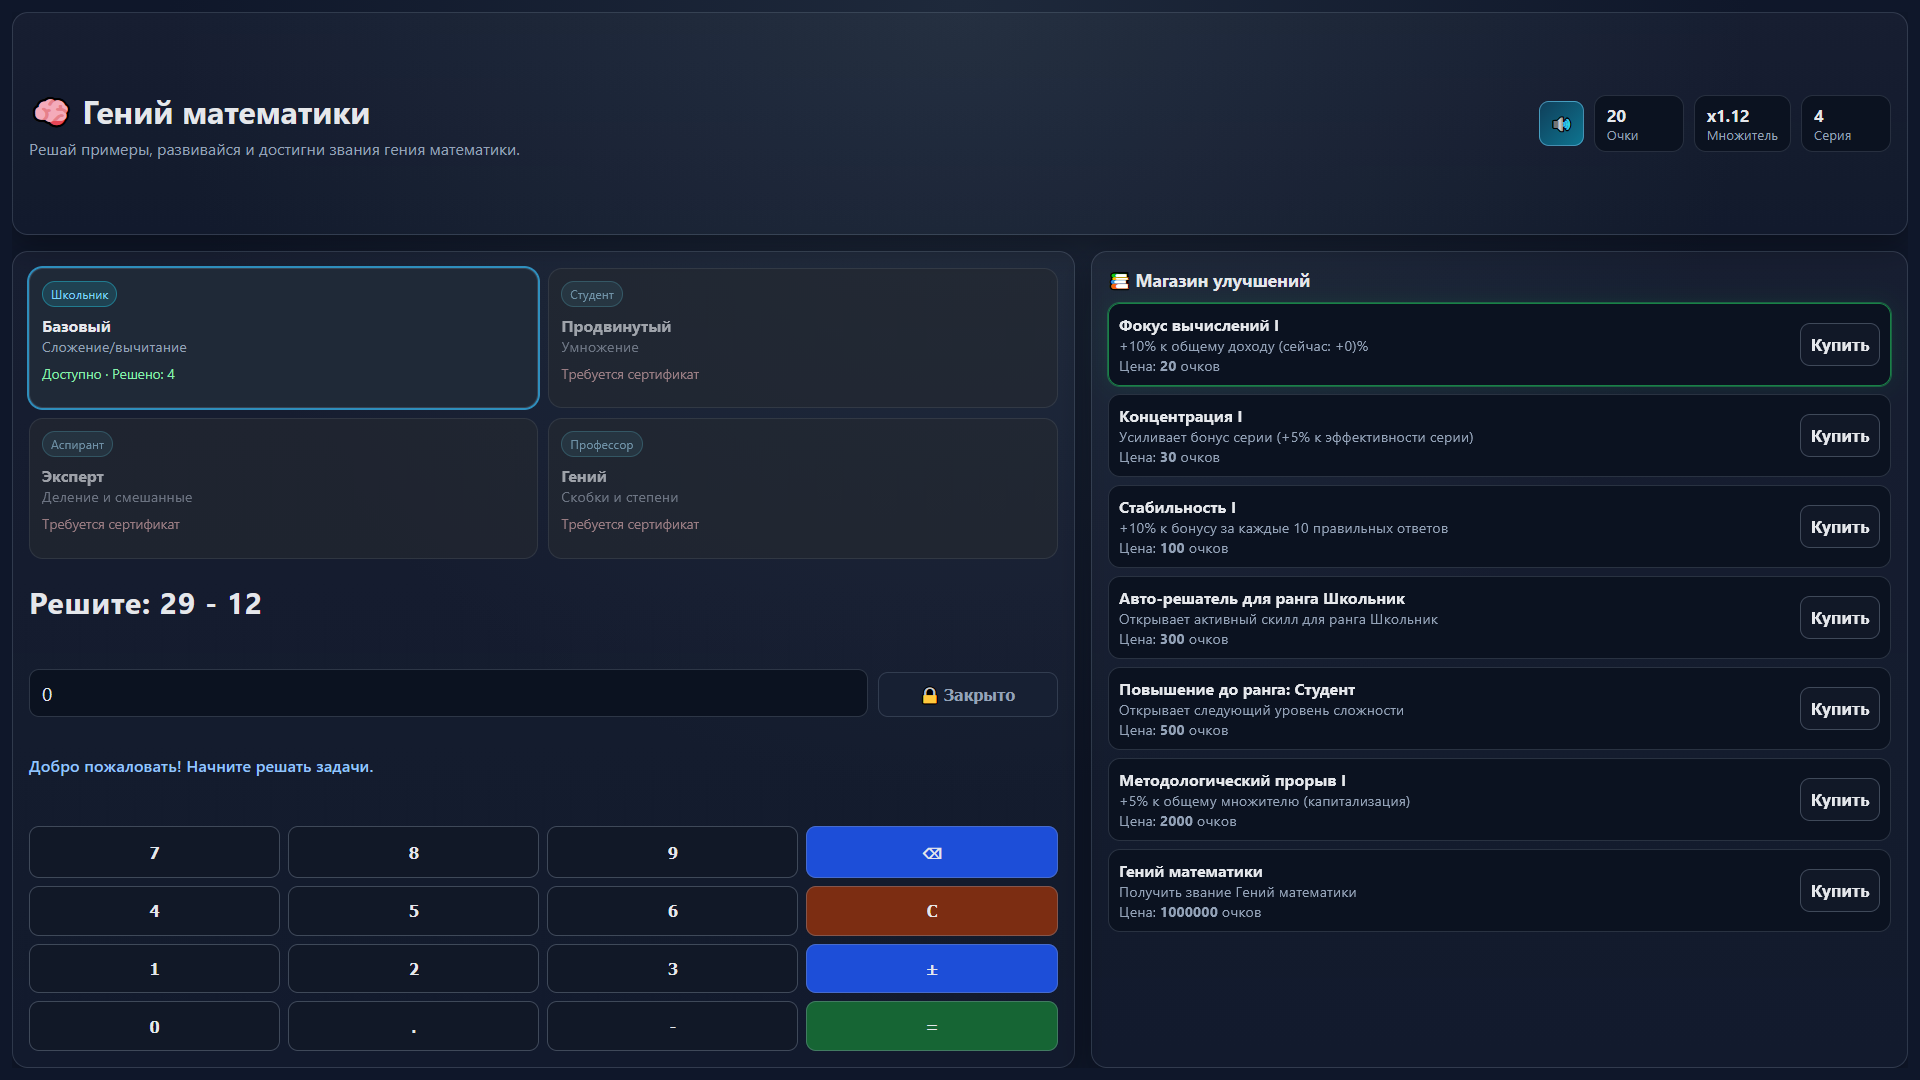This screenshot has height=1080, width=1920.
Task: Select the Продвинутый level card
Action: point(801,338)
